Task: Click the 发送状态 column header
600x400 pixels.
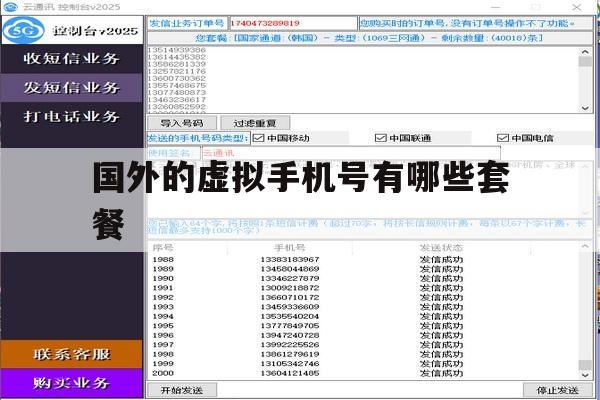Action: click(441, 248)
